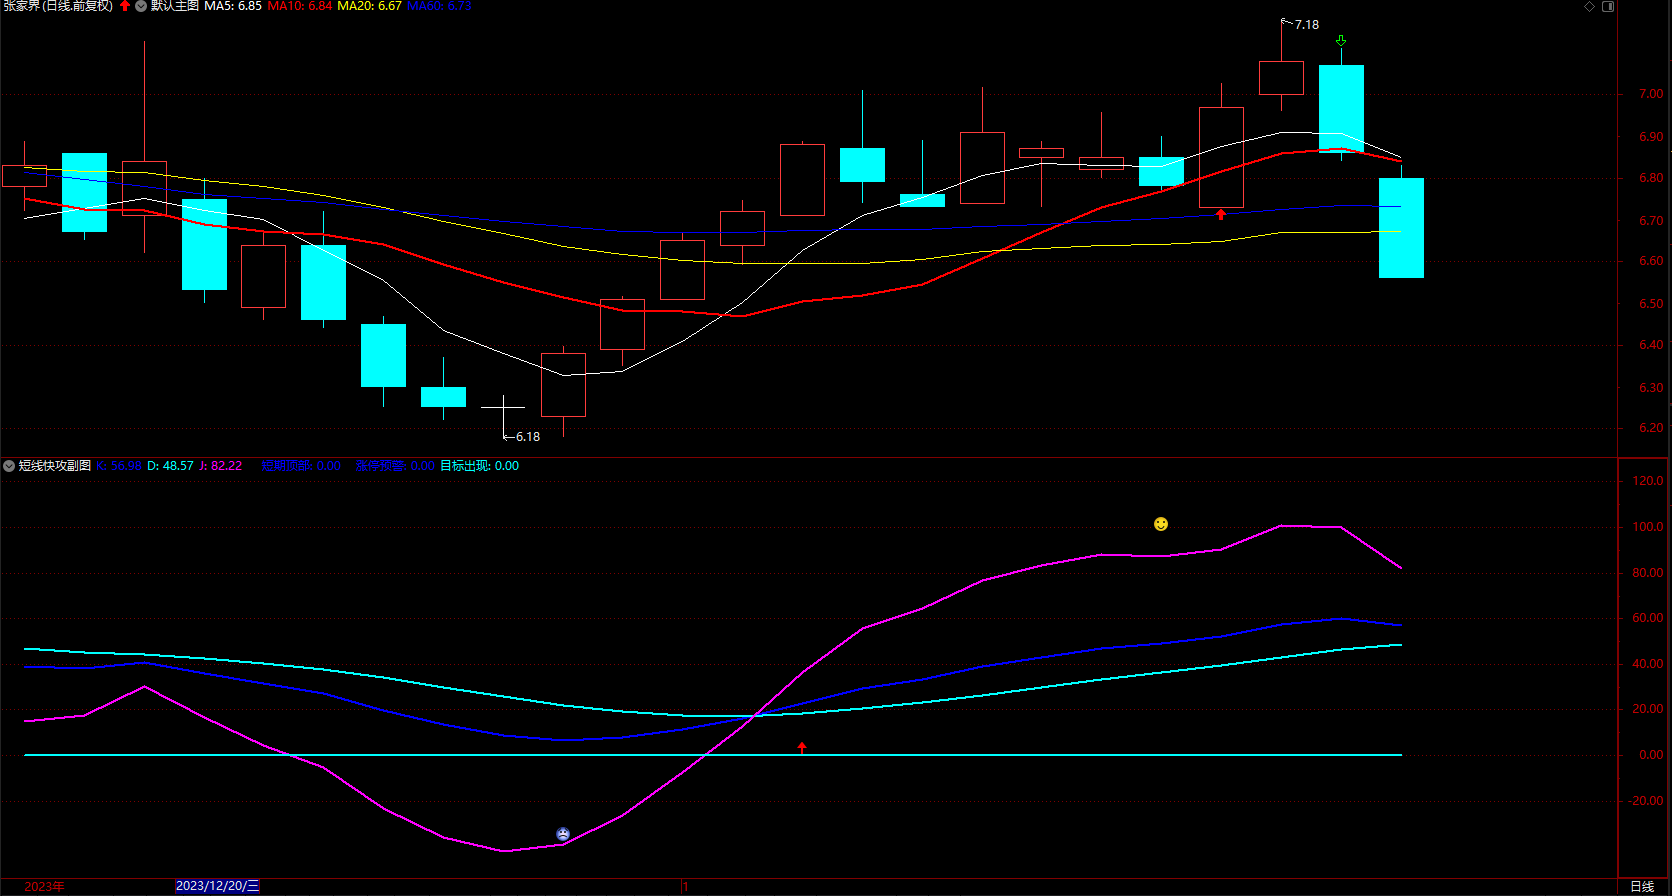Toggle the side panel icon at top right
Viewport: 1672px width, 896px height.
click(1608, 6)
